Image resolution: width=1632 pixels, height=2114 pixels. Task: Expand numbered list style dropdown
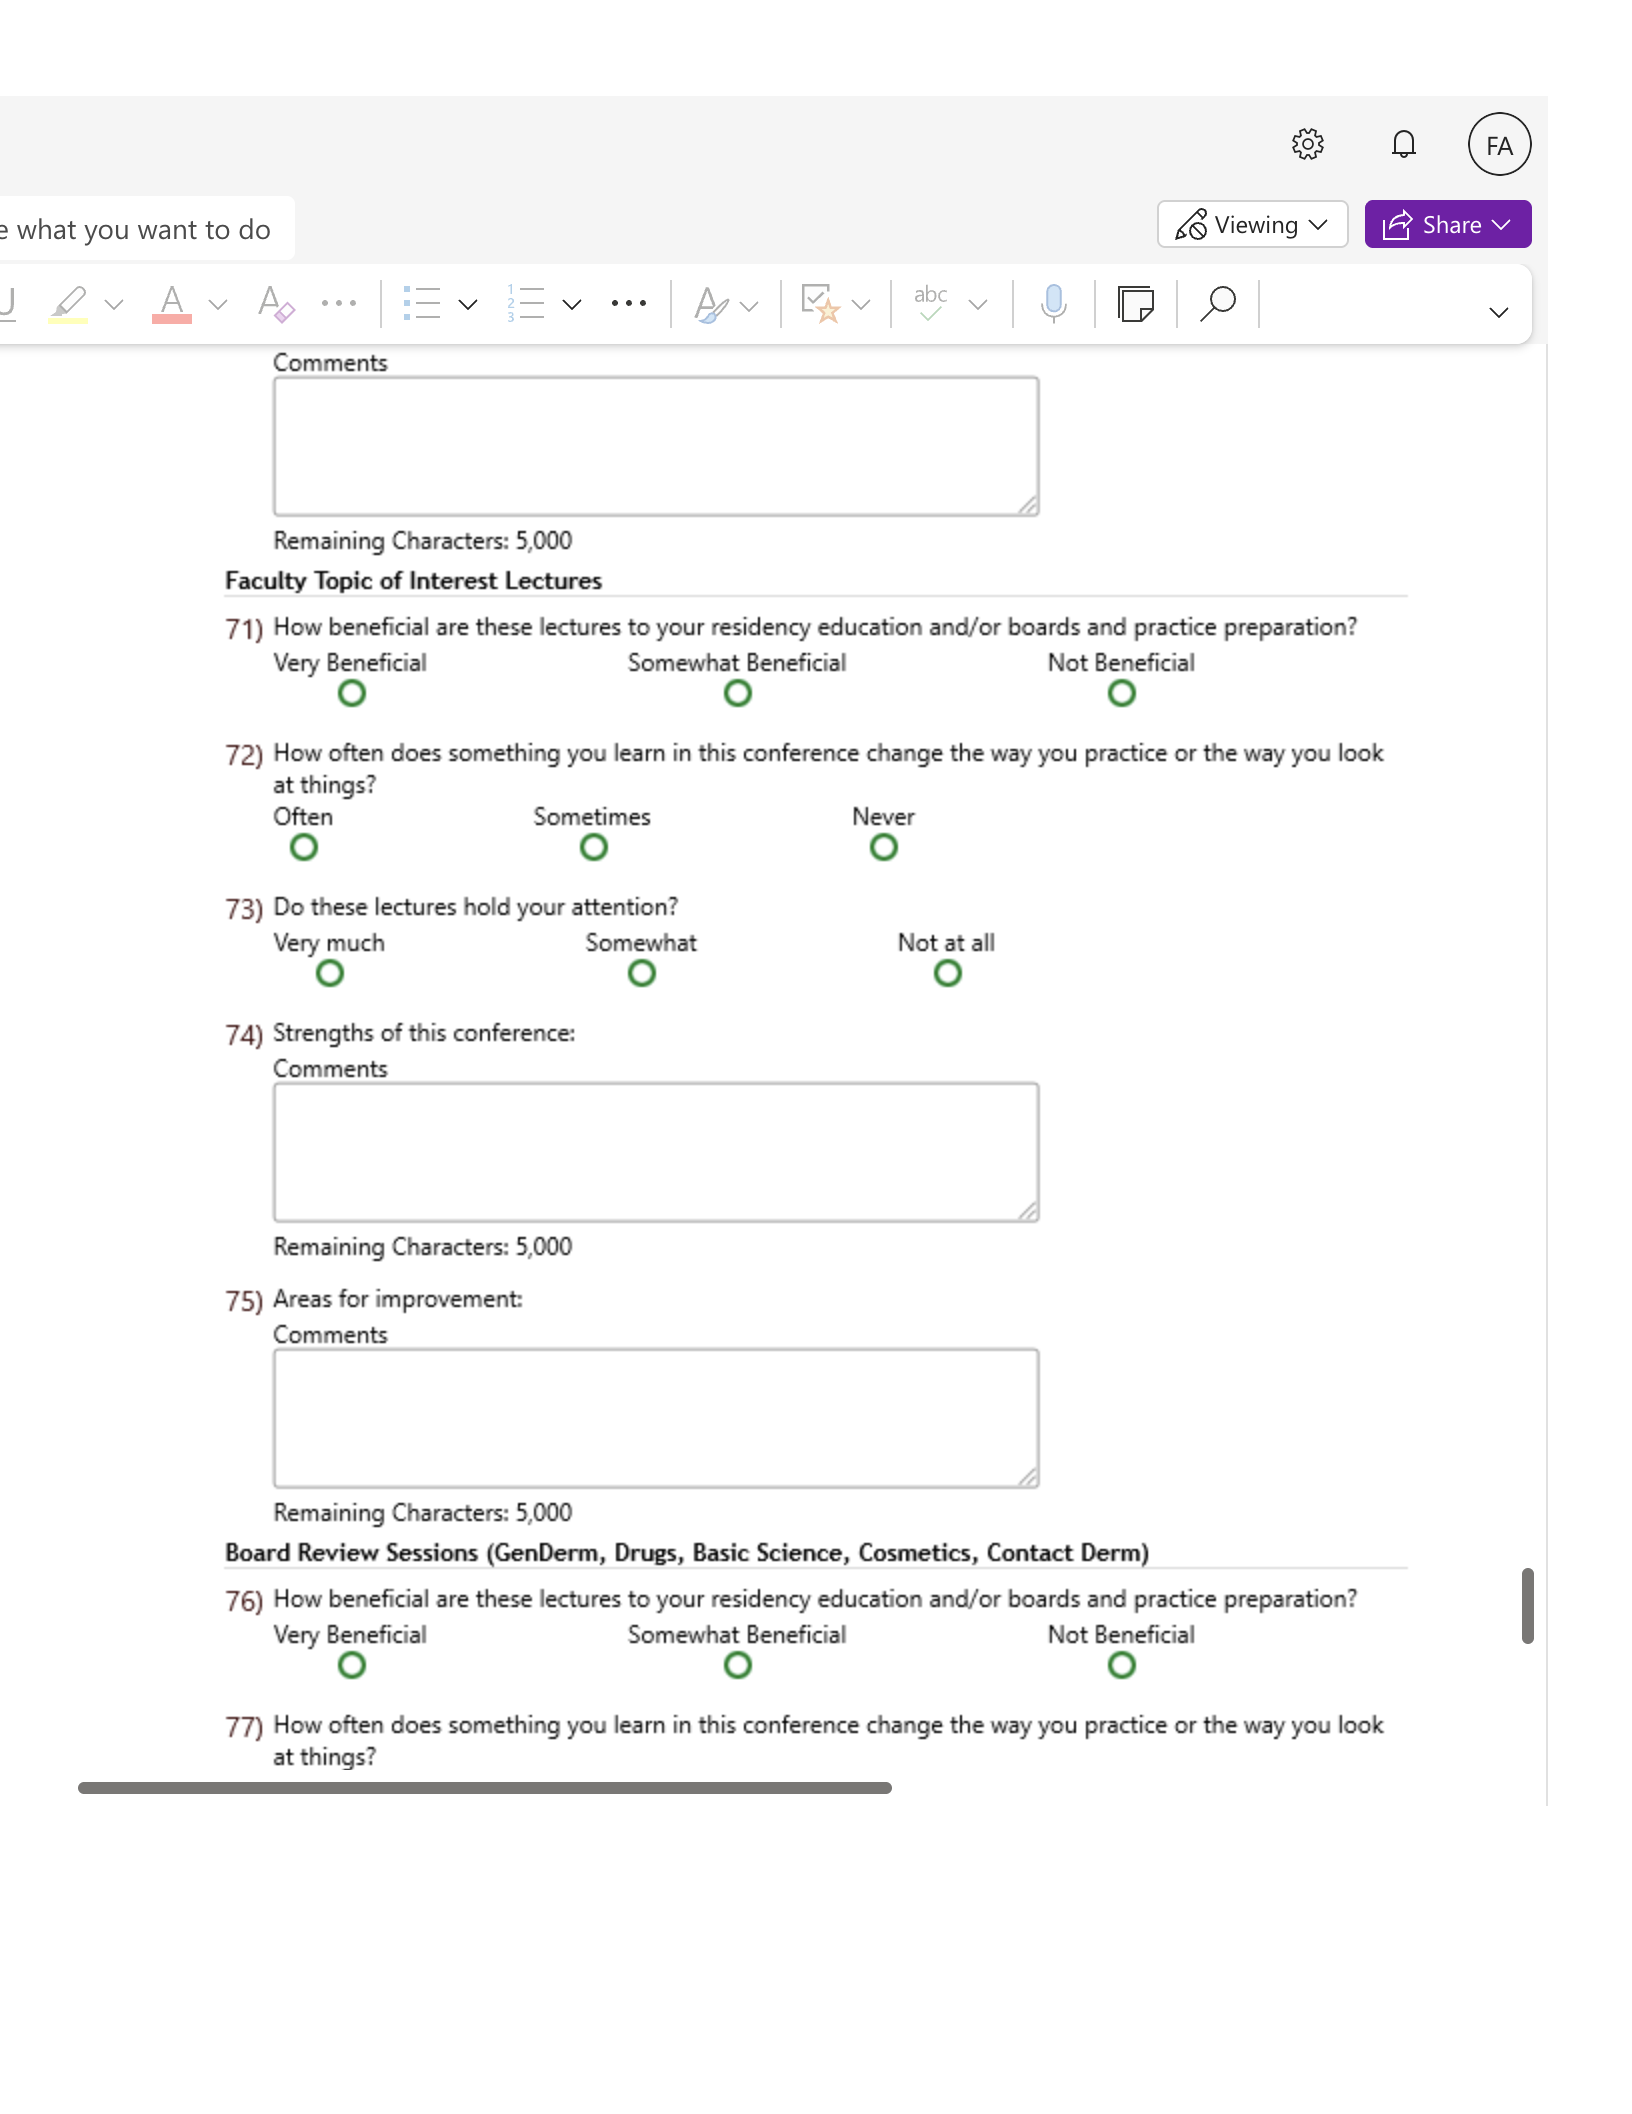pyautogui.click(x=572, y=304)
